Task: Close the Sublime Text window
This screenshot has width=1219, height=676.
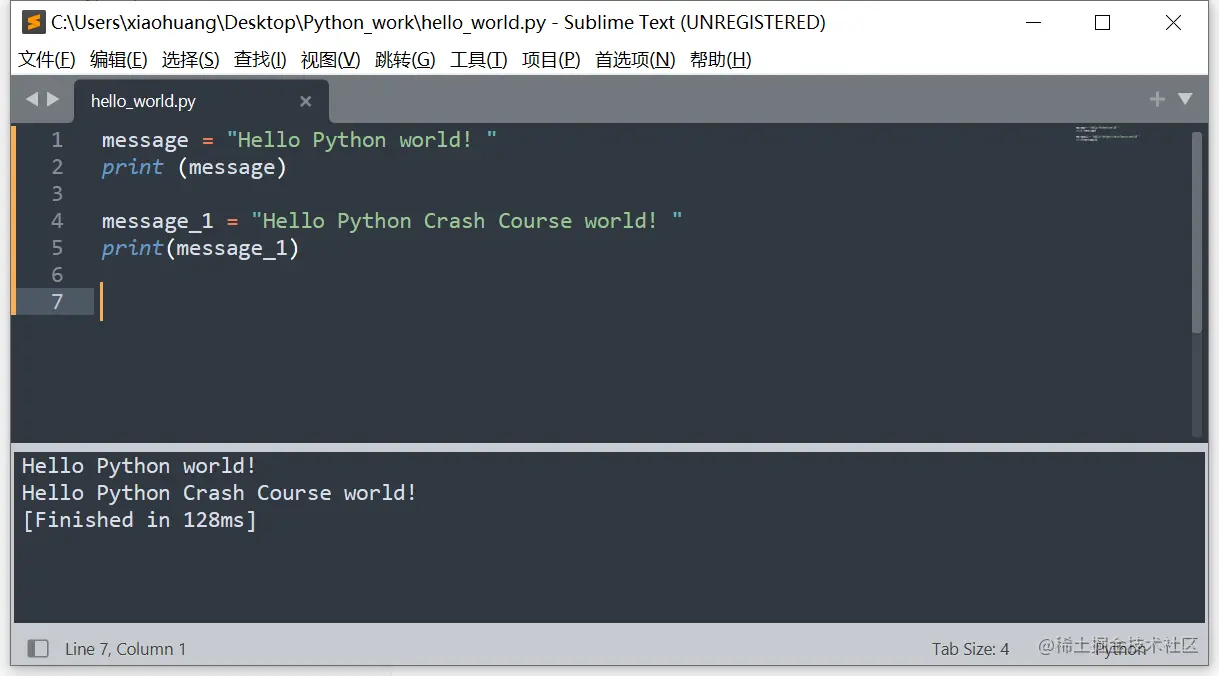Action: (x=1174, y=22)
